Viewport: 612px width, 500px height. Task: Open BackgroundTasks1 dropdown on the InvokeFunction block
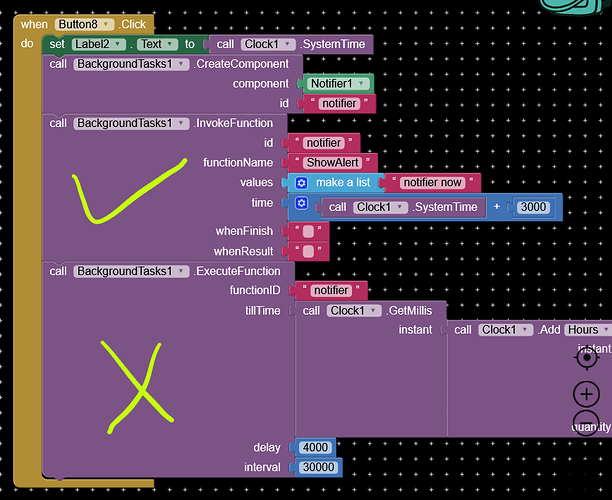pyautogui.click(x=131, y=123)
